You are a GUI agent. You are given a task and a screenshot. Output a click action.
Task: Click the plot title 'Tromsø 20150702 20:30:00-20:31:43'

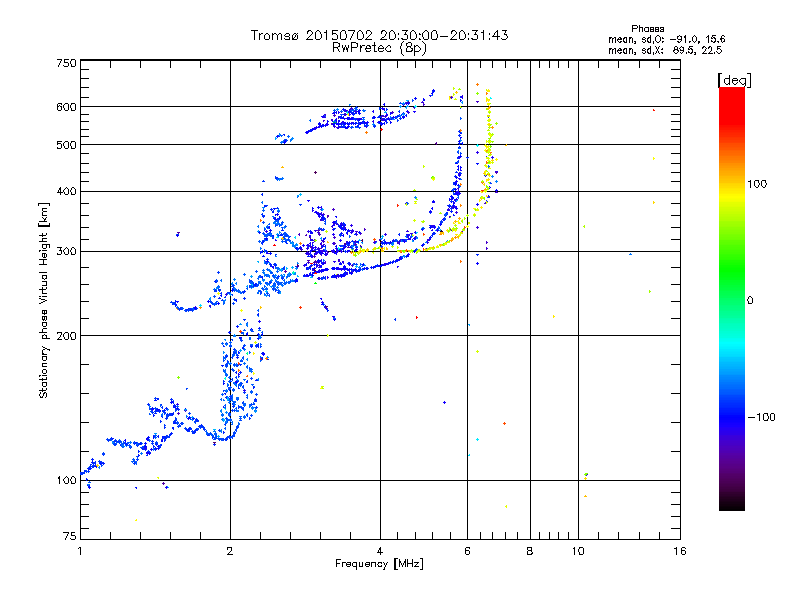pos(379,35)
